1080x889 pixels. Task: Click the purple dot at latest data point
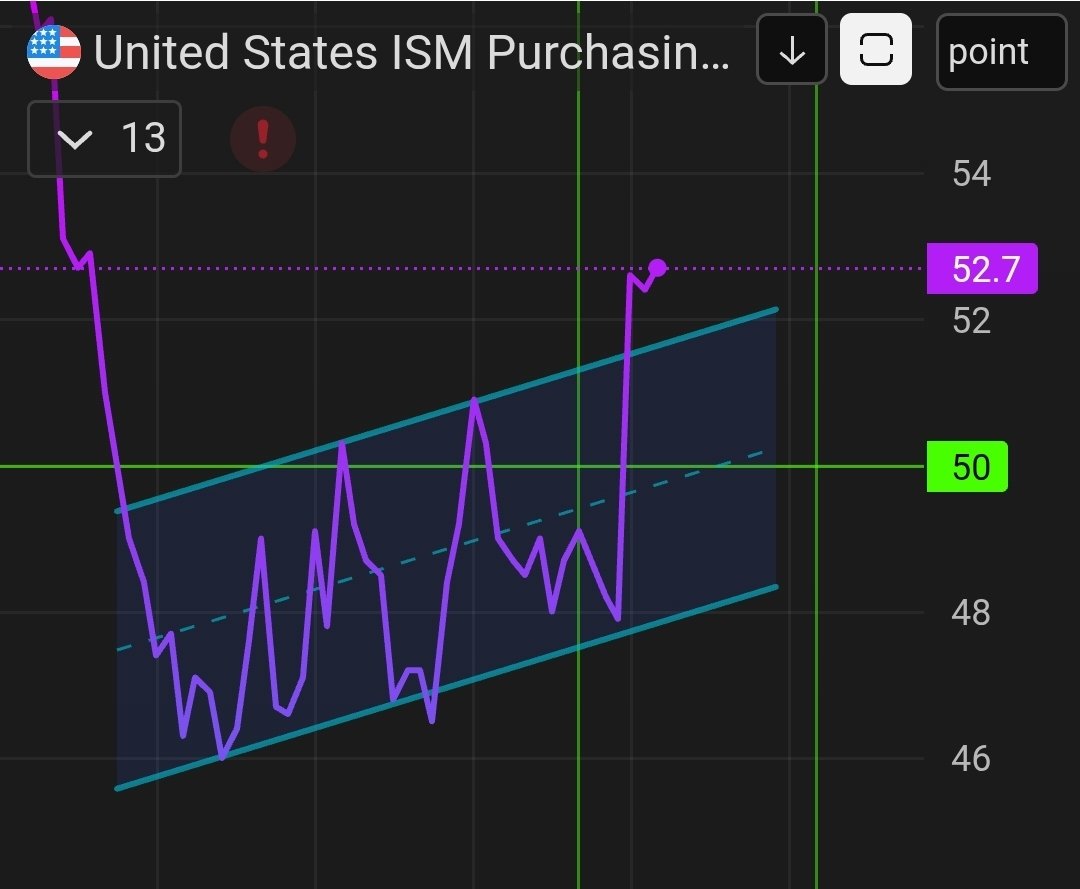tap(658, 267)
